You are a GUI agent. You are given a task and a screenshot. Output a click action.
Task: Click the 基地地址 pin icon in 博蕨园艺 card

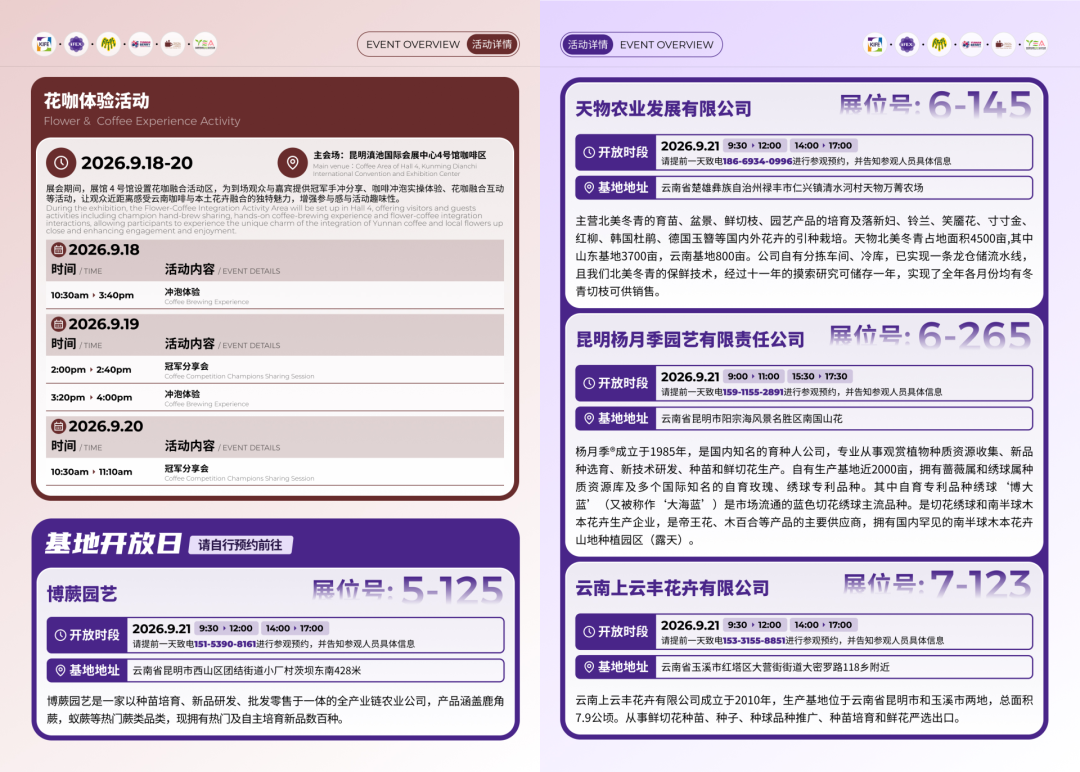[x=60, y=670]
